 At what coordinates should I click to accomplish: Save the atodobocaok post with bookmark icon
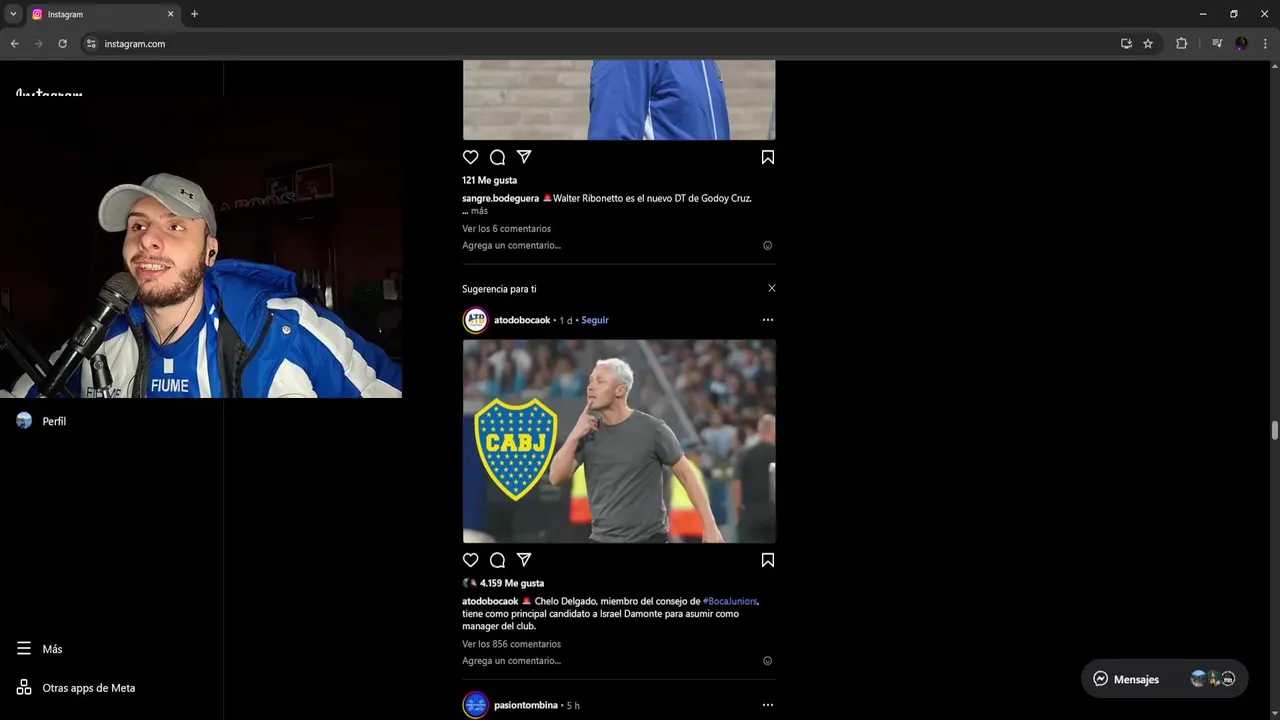768,560
